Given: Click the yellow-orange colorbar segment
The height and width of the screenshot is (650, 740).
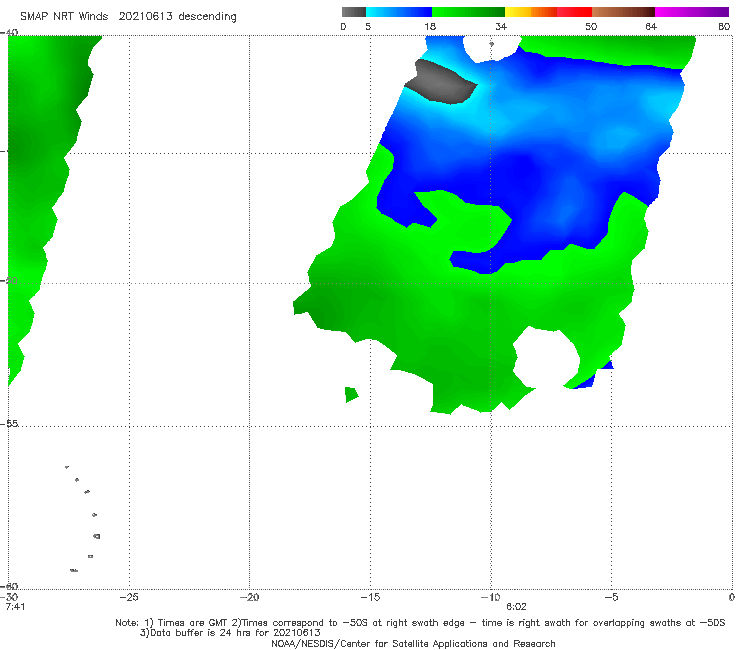Looking at the screenshot, I should tap(531, 12).
